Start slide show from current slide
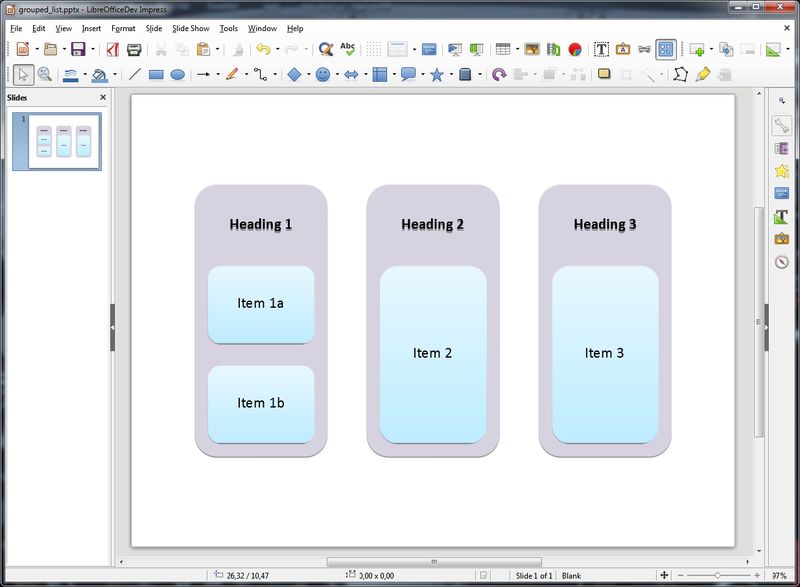 (x=476, y=49)
